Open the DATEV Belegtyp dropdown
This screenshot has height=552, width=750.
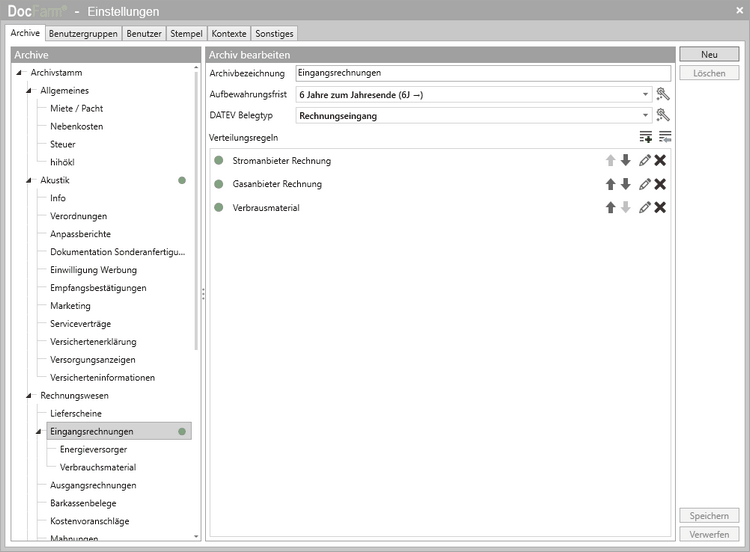(x=645, y=115)
